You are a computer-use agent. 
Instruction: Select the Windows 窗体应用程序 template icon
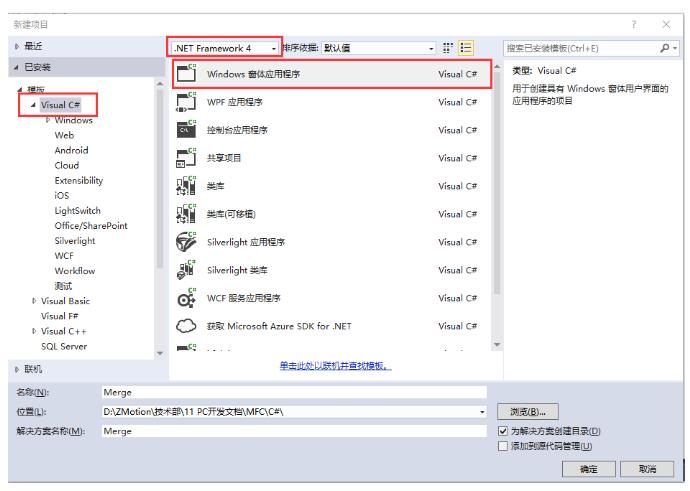click(186, 73)
